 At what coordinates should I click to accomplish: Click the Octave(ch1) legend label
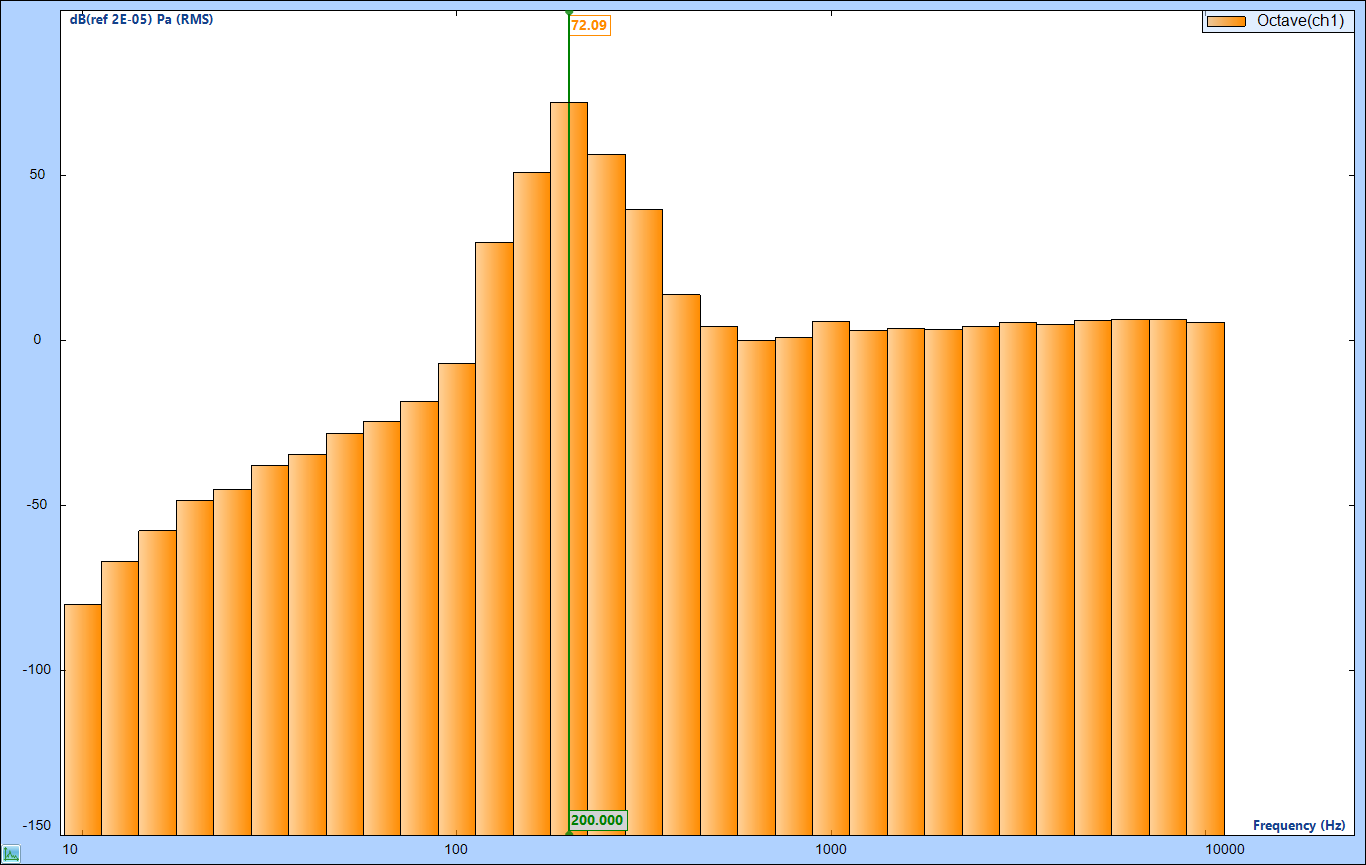(x=1302, y=22)
